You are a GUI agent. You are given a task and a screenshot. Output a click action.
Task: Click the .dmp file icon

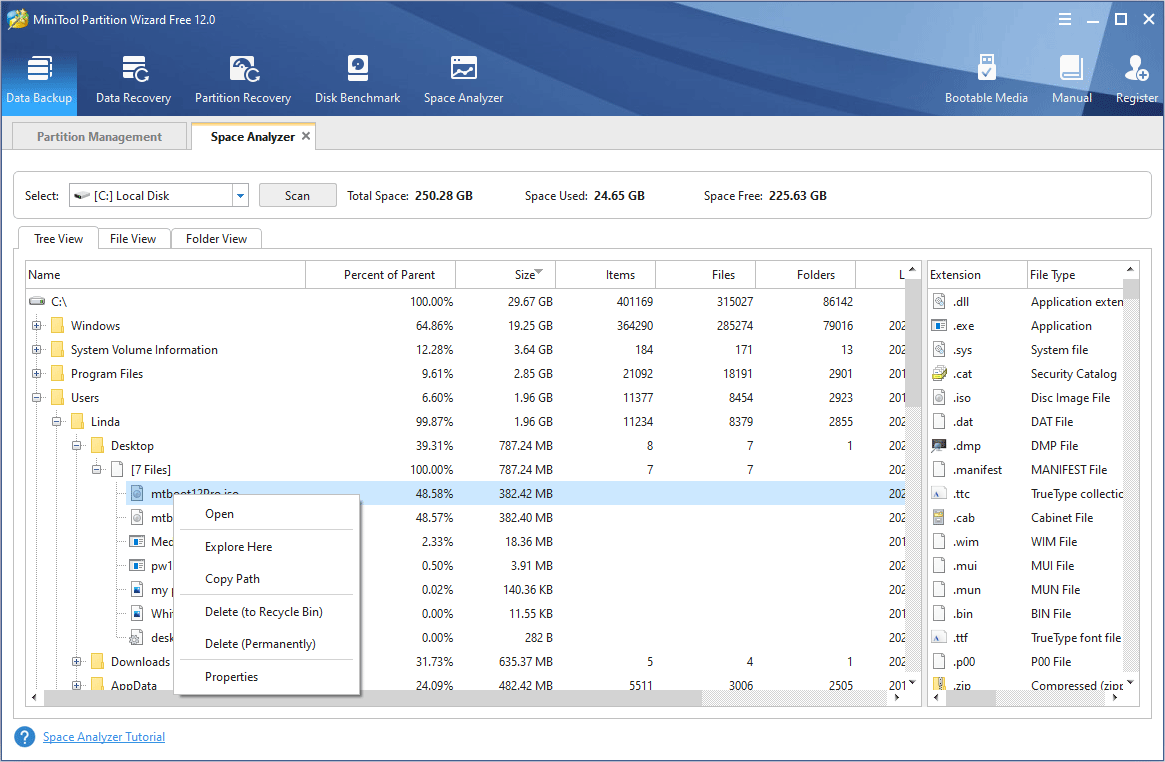pos(939,446)
